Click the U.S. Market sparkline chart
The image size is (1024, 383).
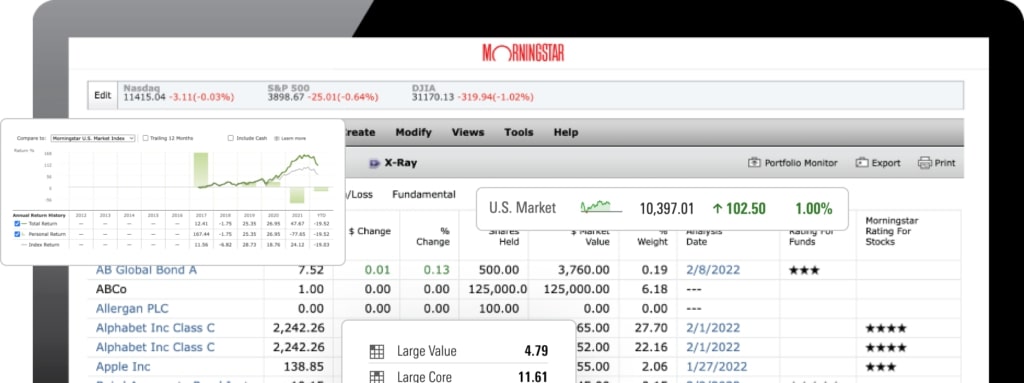coord(600,208)
